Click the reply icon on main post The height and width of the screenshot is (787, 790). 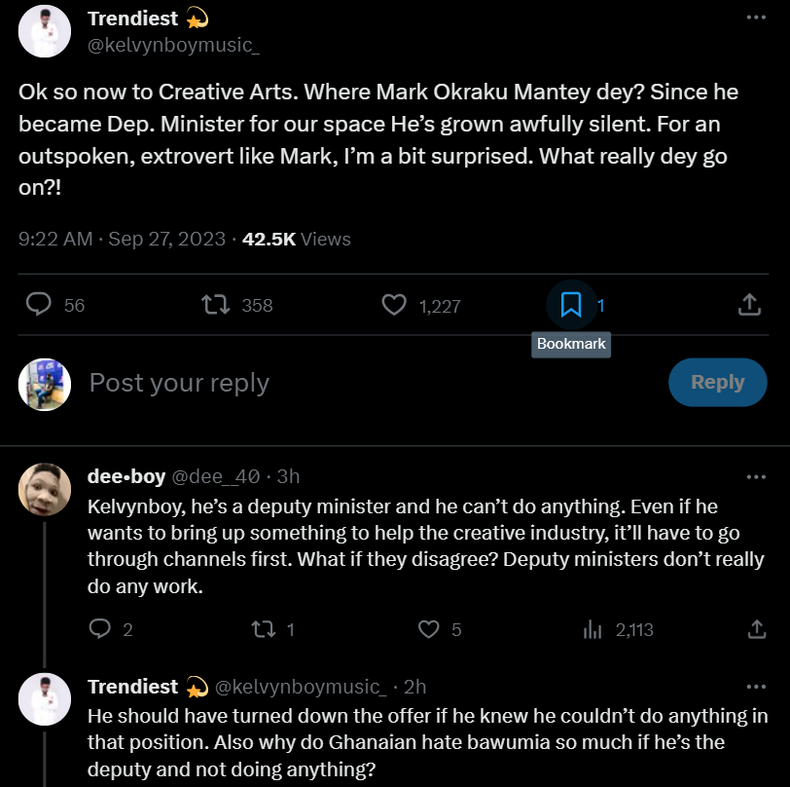point(38,304)
